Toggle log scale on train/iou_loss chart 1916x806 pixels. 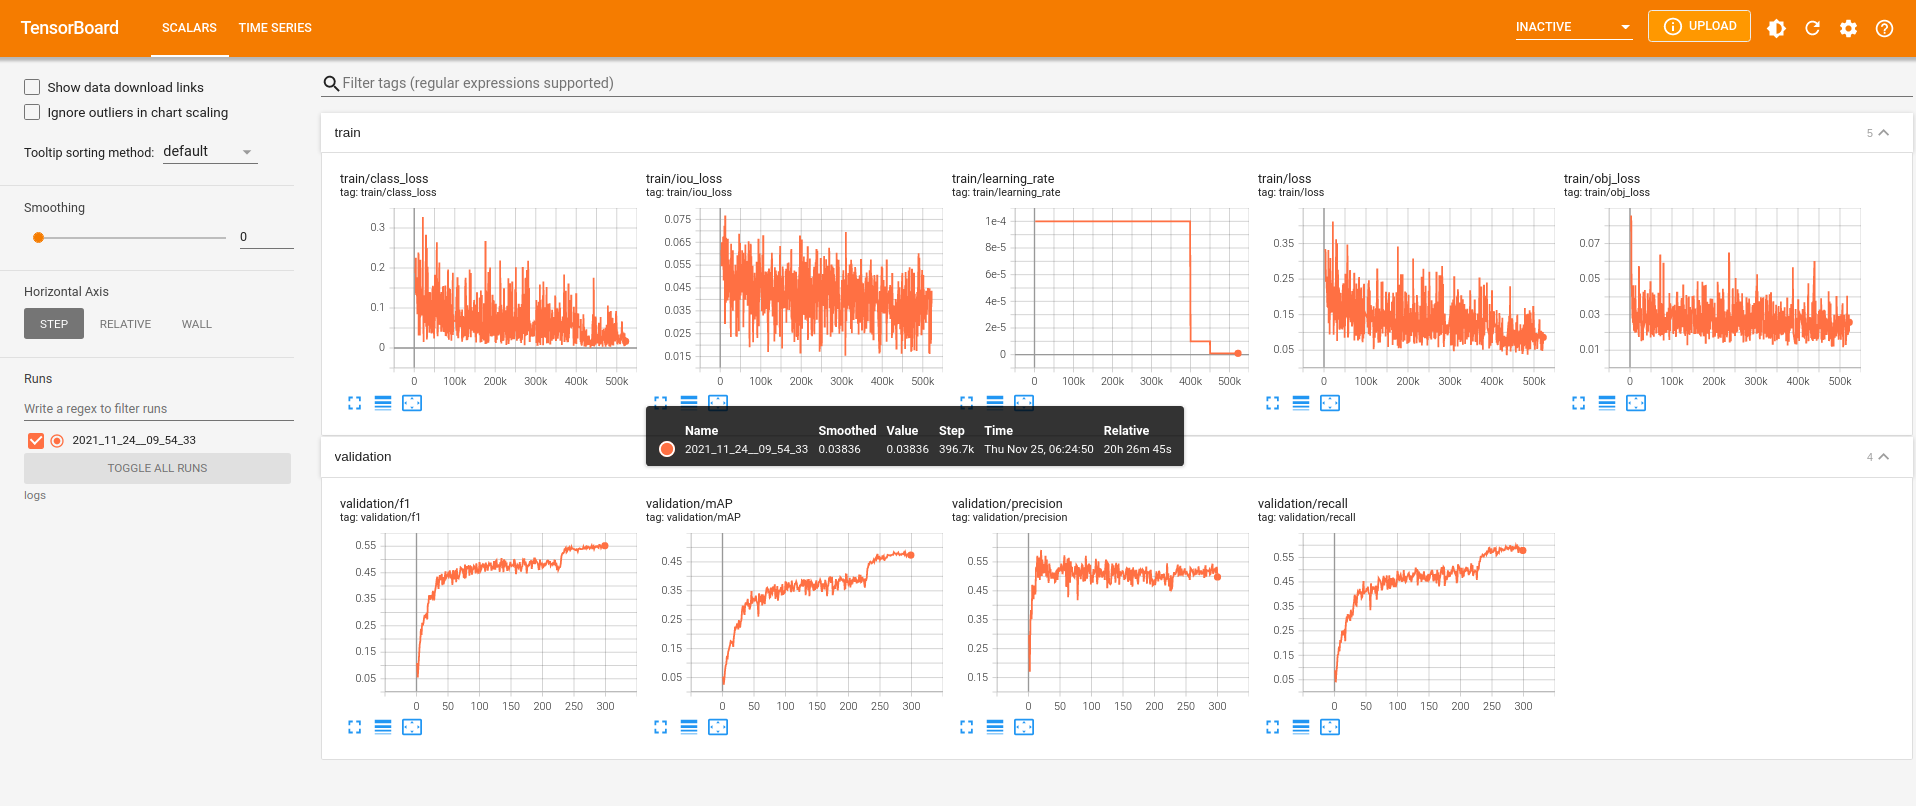pos(689,402)
